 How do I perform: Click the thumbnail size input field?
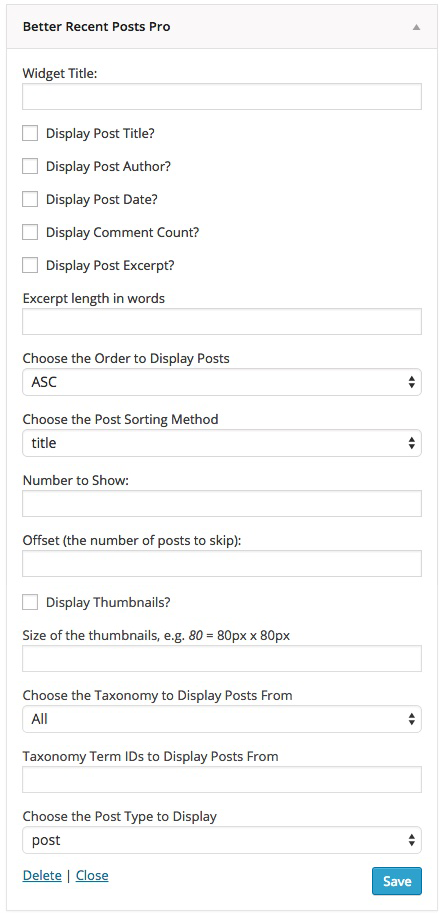(221, 659)
